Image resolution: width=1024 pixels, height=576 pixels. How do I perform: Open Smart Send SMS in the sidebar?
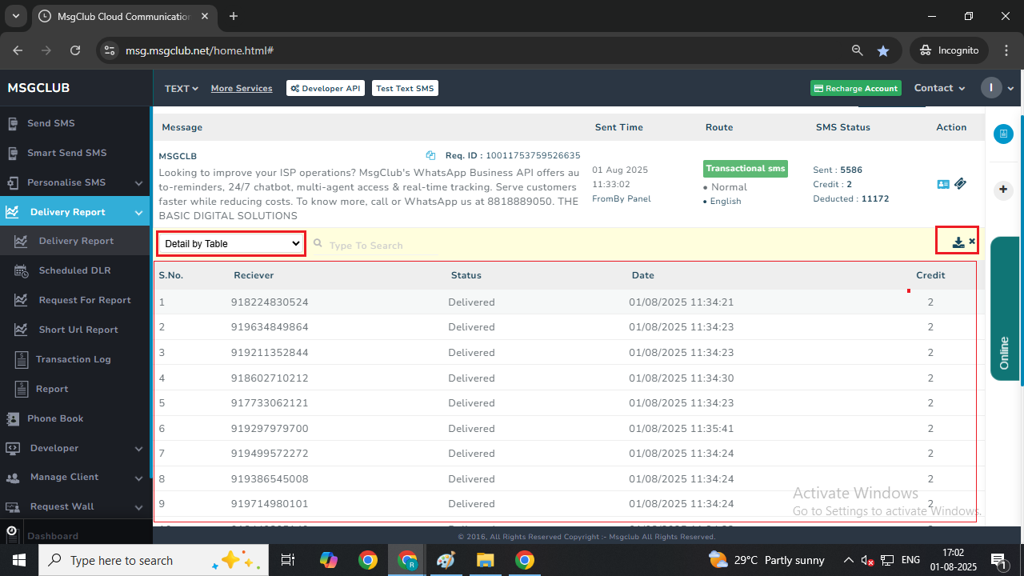(67, 153)
